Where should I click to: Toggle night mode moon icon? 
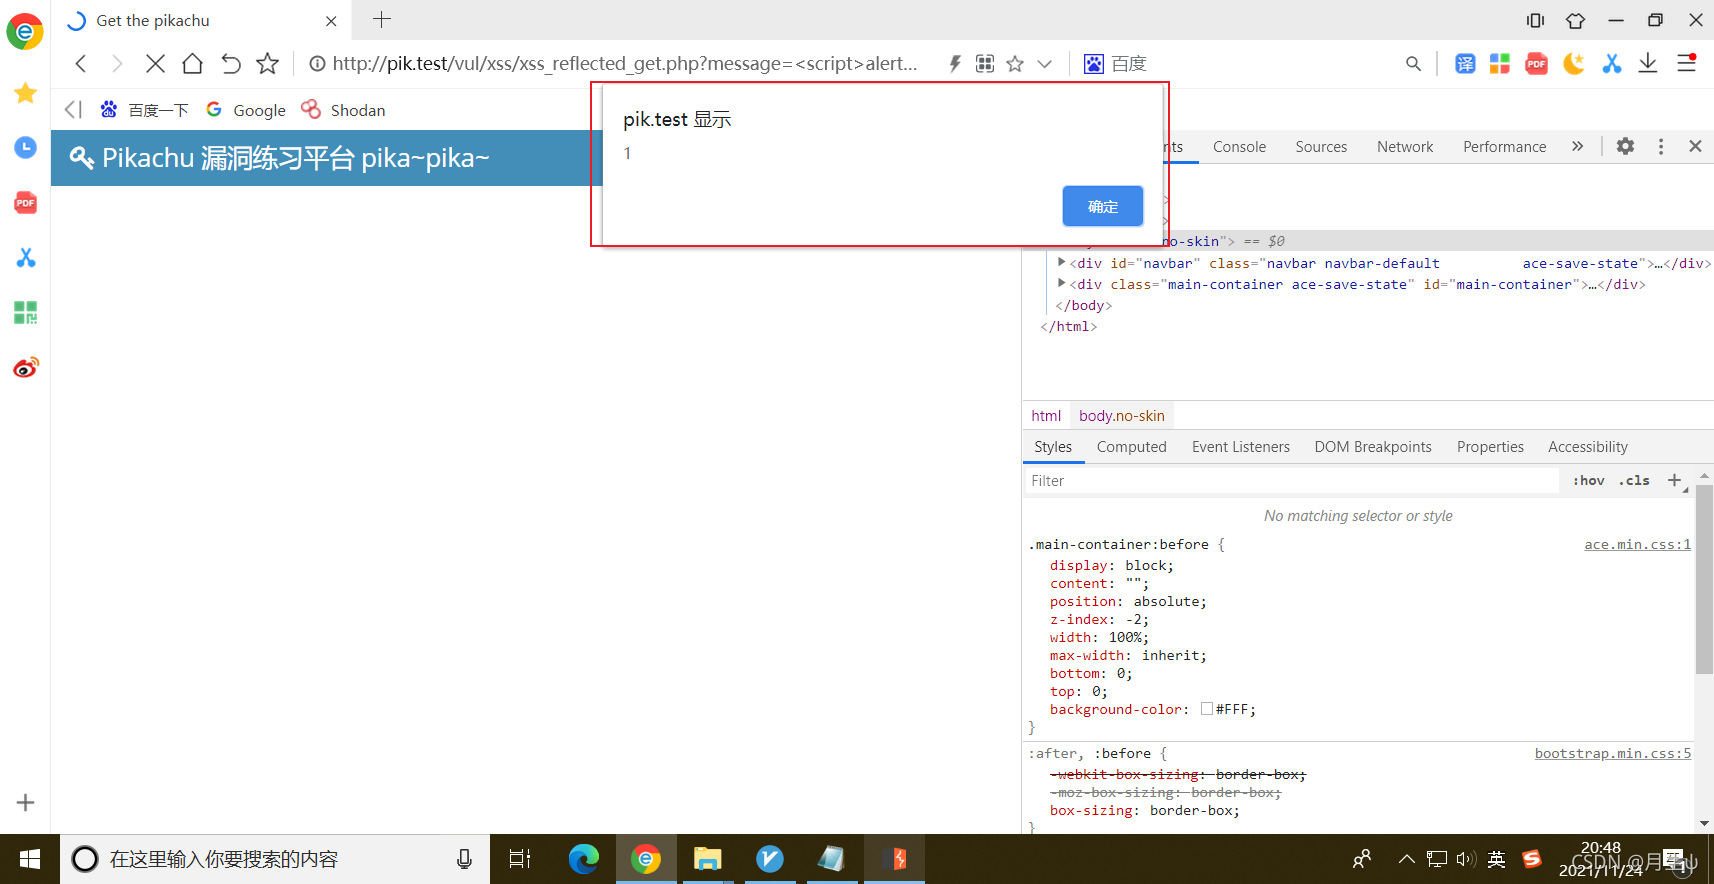coord(1574,64)
